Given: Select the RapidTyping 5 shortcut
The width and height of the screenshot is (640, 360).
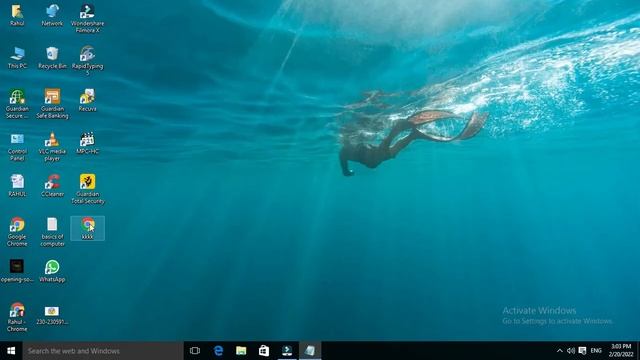Looking at the screenshot, I should 87,61.
